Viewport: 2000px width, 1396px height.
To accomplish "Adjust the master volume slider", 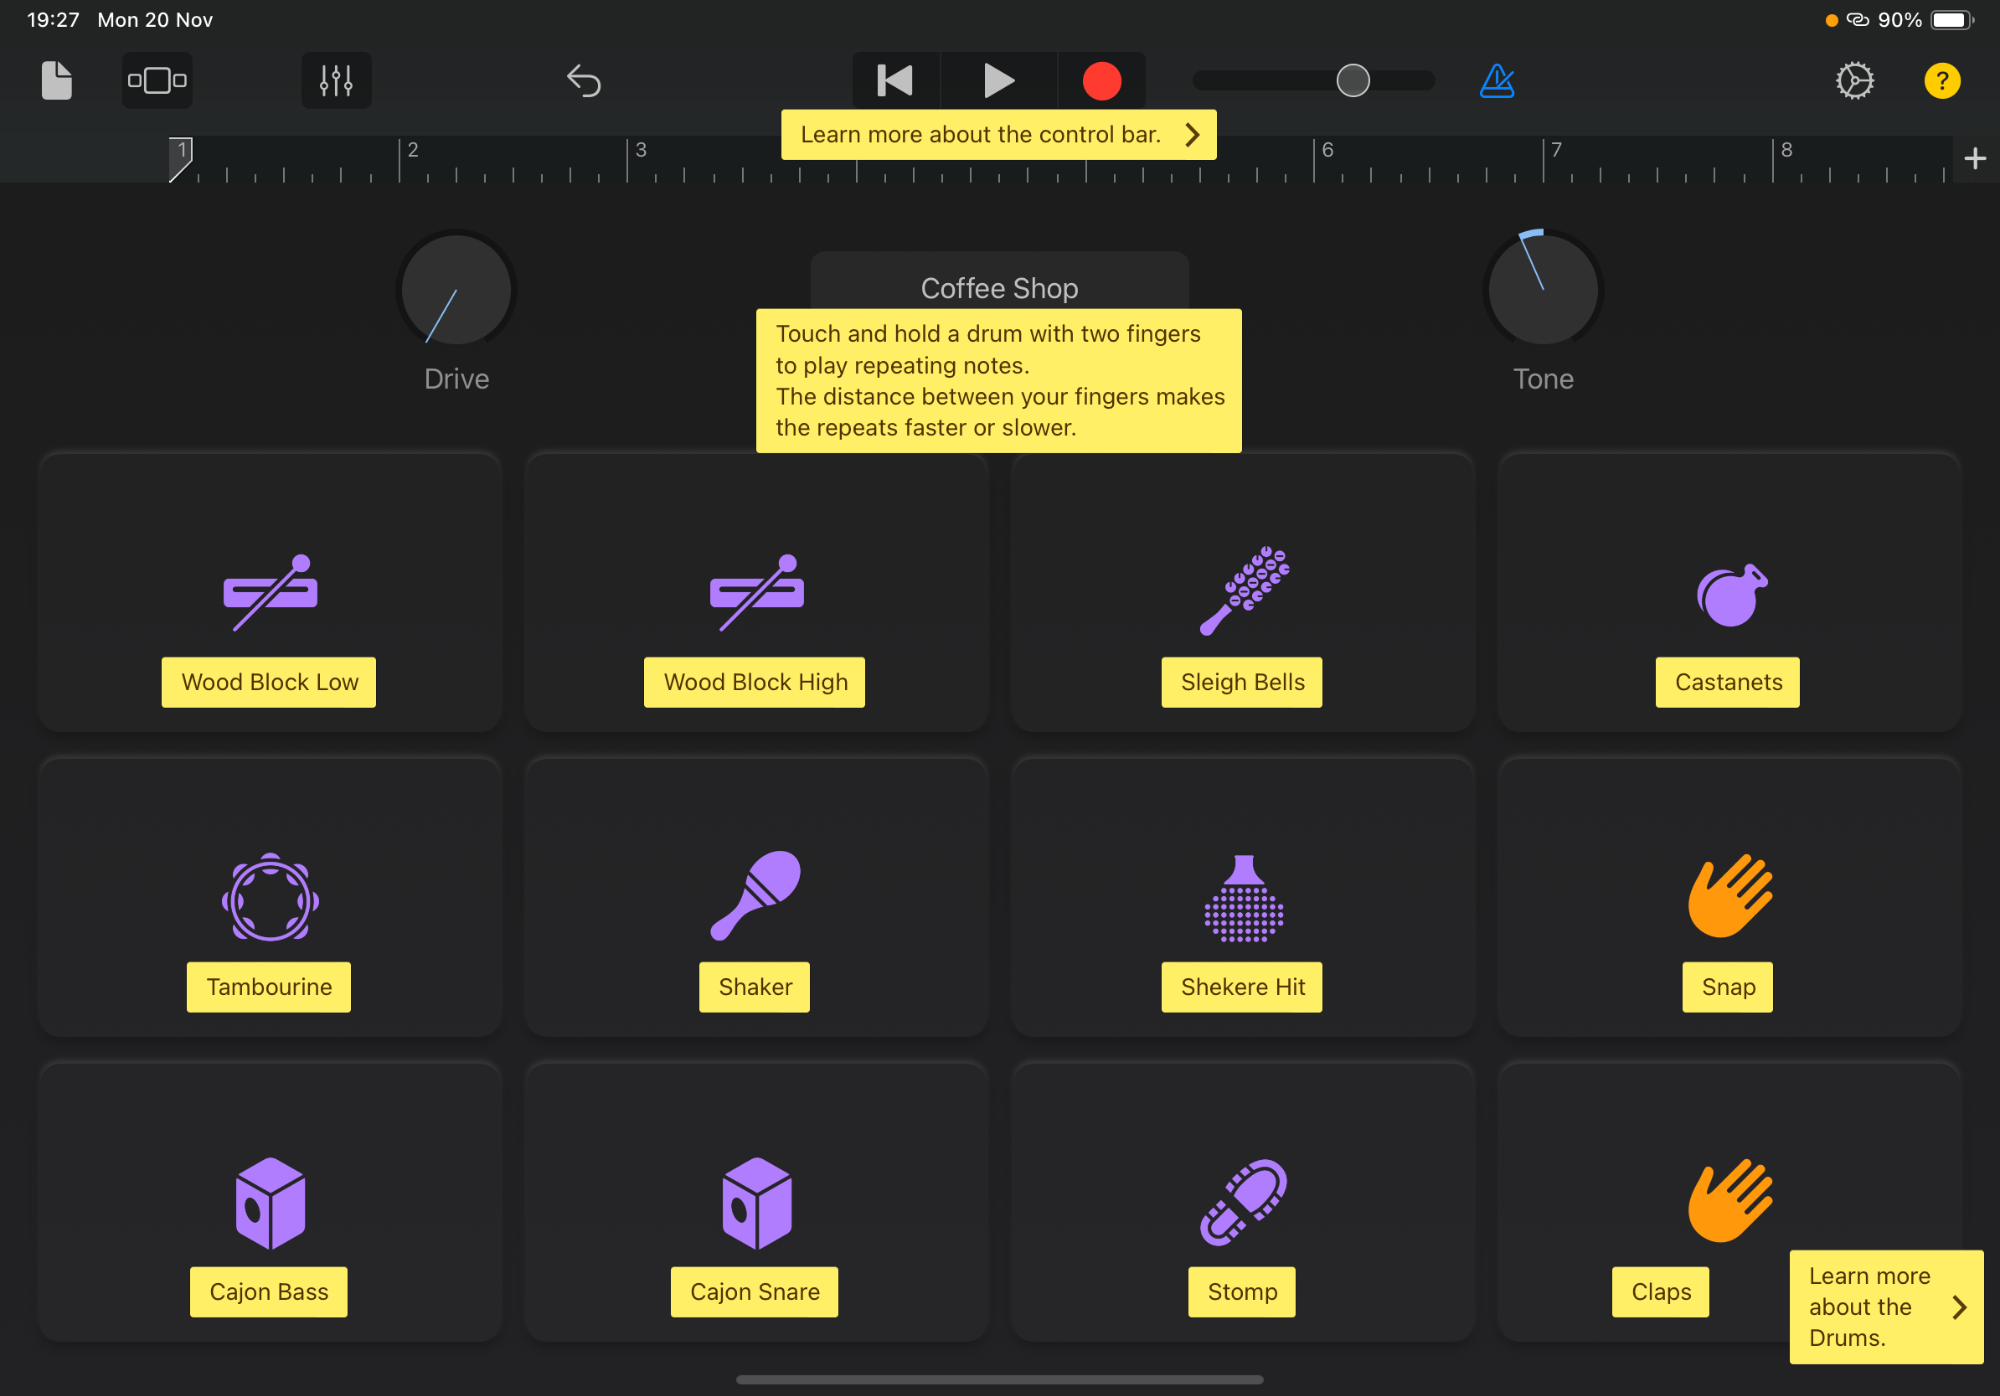I will (x=1314, y=80).
